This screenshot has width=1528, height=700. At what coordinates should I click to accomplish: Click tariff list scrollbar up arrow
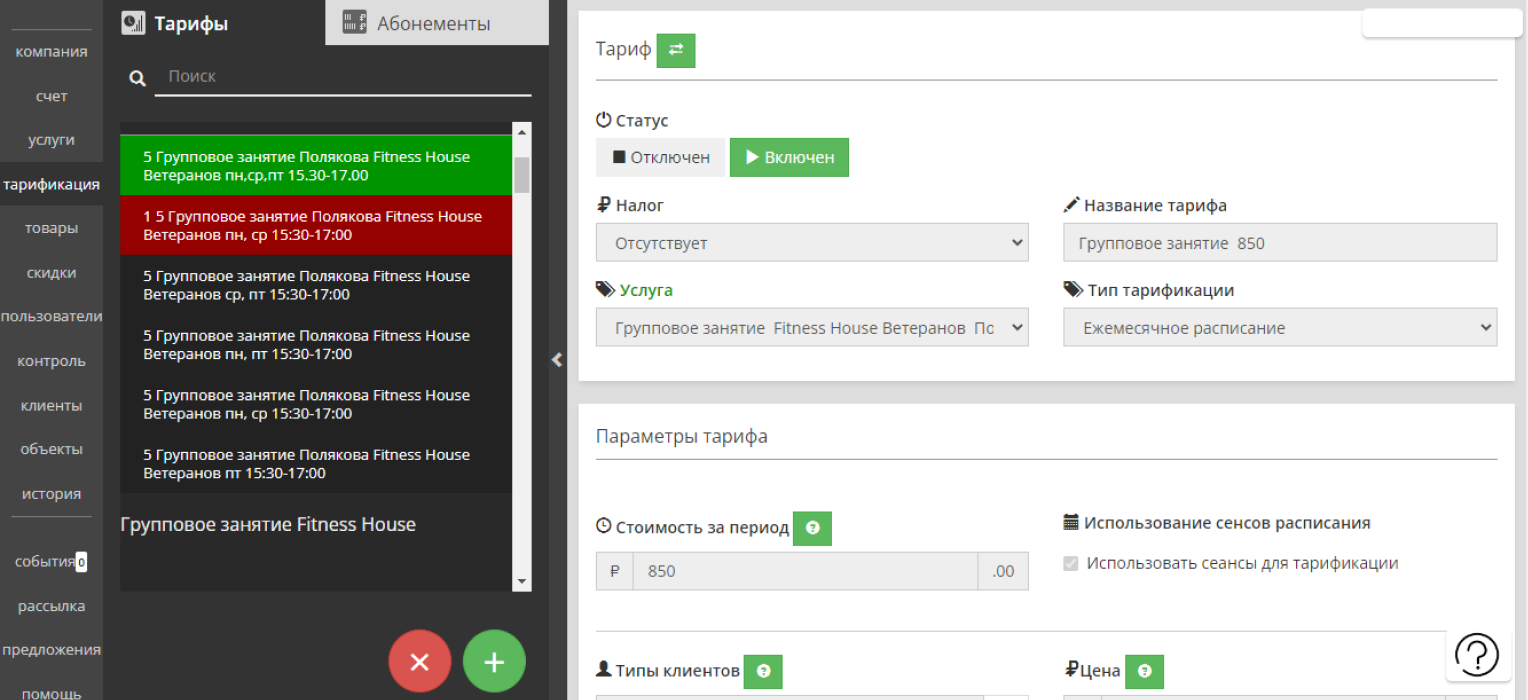coord(521,131)
